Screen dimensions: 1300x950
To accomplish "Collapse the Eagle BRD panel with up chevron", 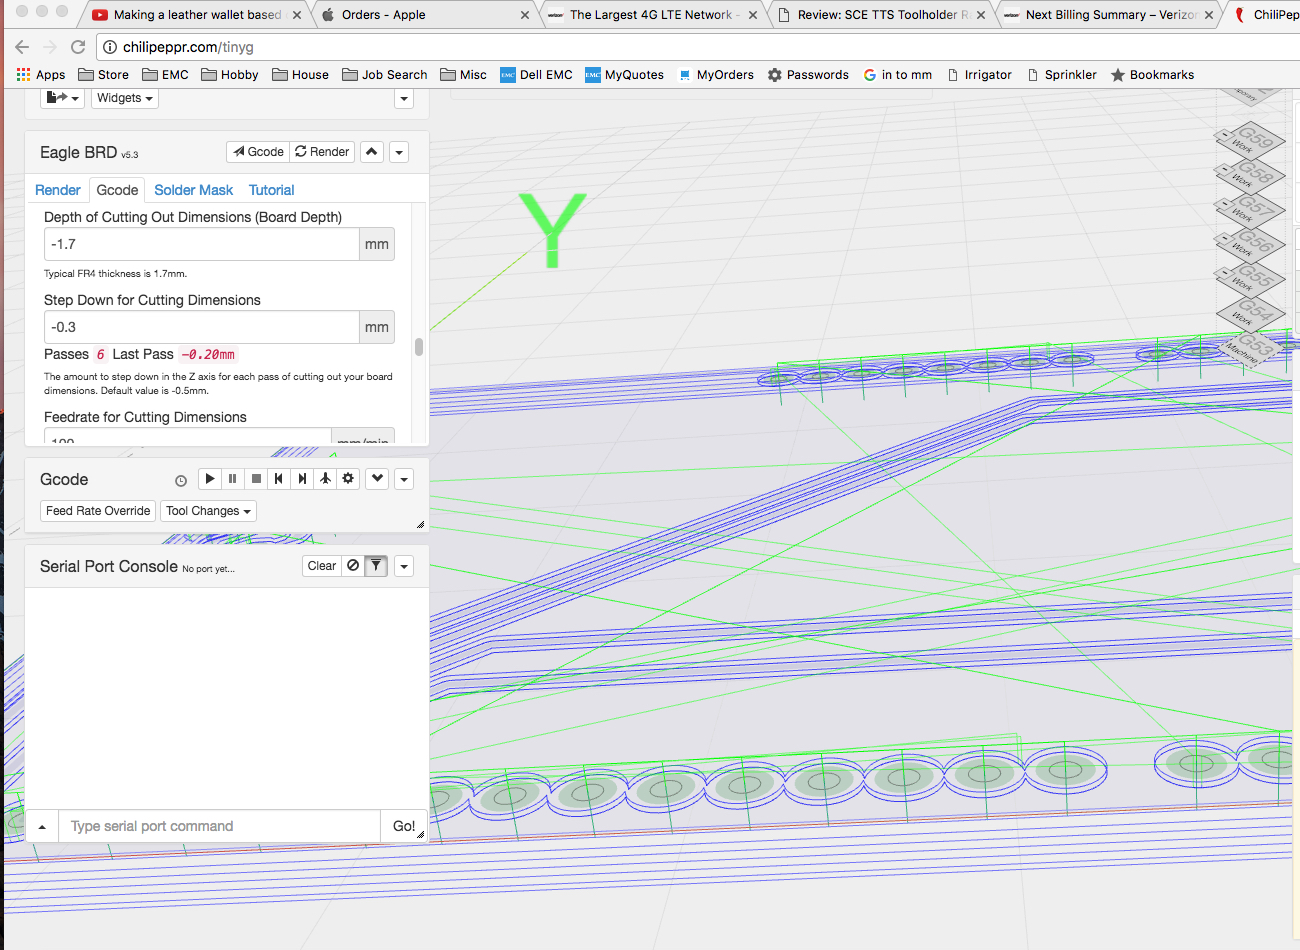I will pos(372,152).
